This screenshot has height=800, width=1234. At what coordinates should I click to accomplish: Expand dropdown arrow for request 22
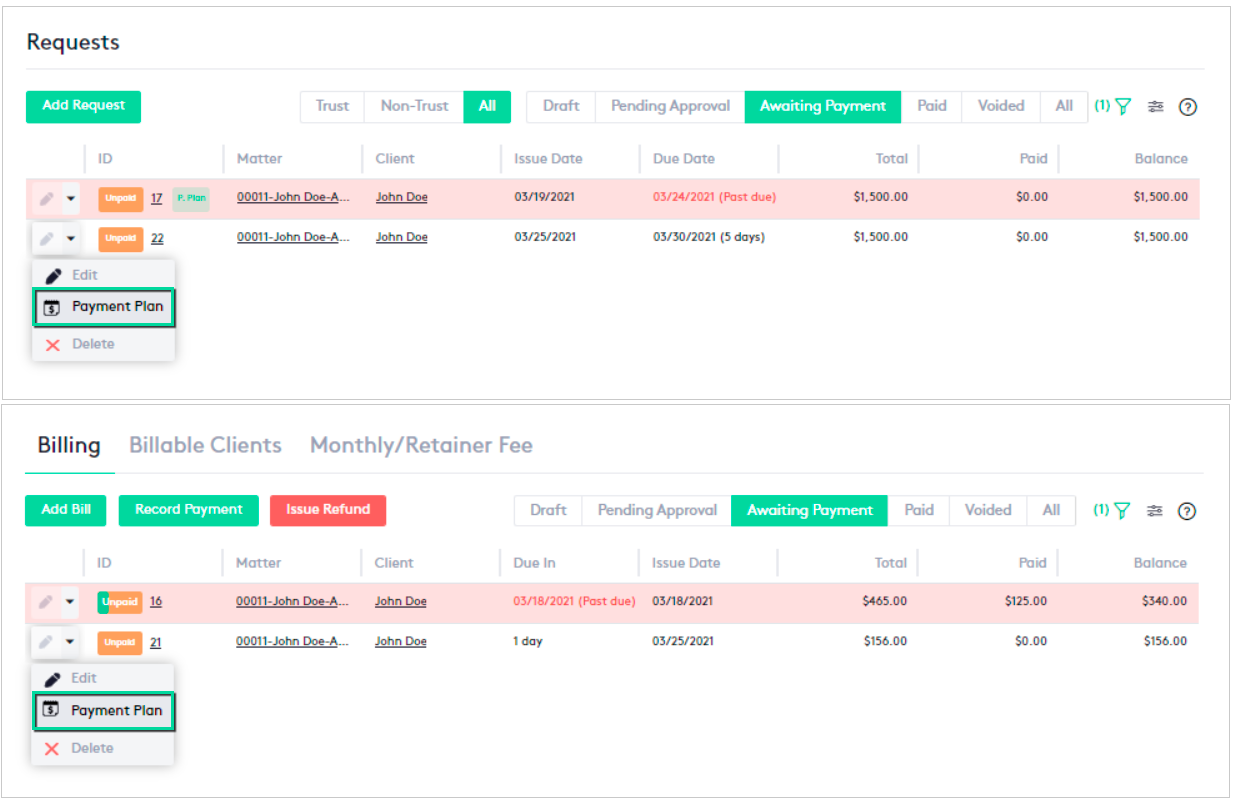coord(70,238)
